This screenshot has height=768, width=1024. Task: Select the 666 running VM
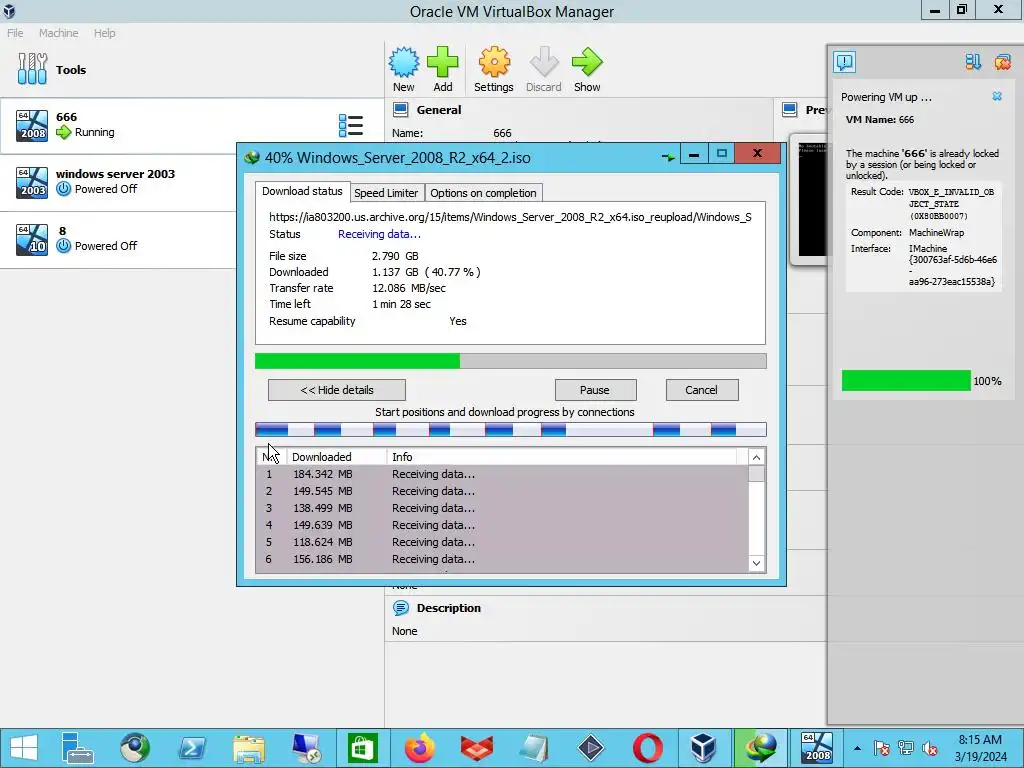tap(192, 125)
